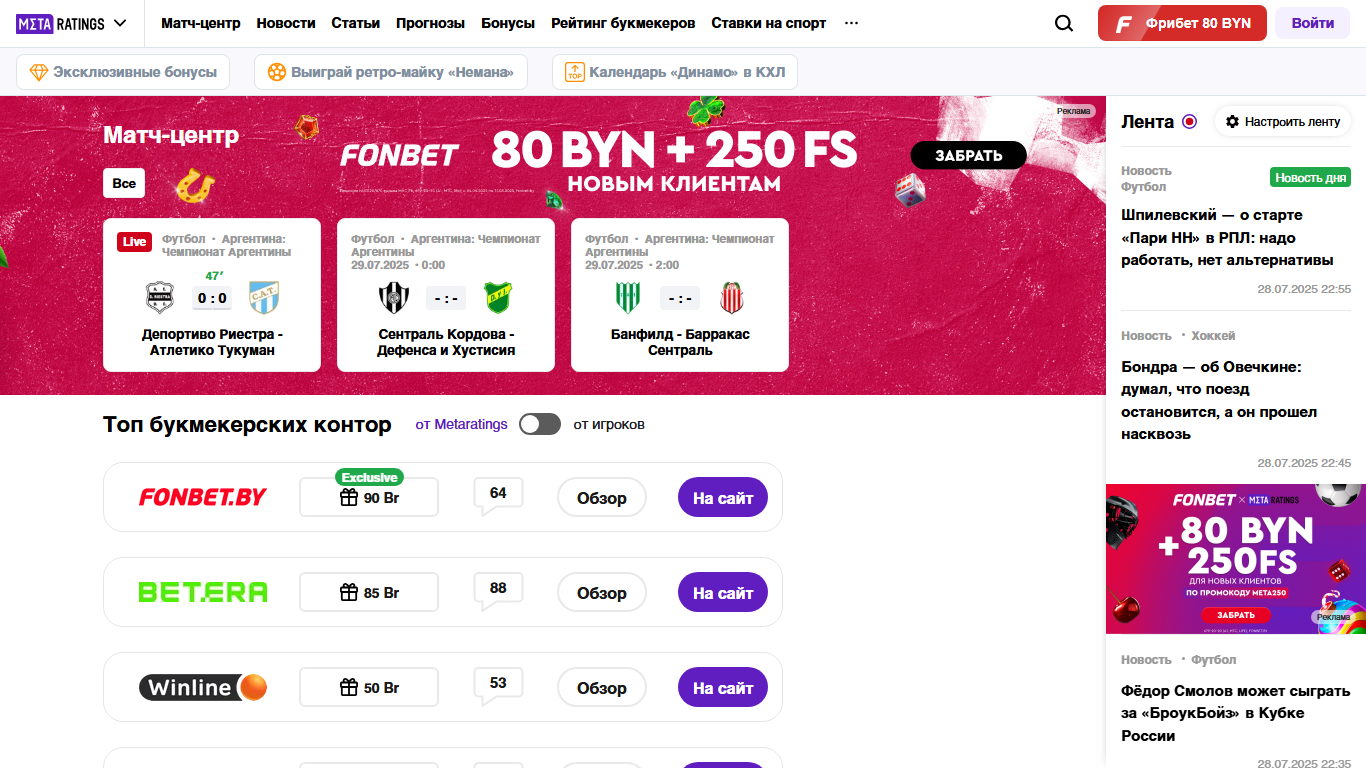1366x768 pixels.
Task: Click the Fonbet +80 BYN 250FS sidebar ad
Action: (x=1236, y=559)
